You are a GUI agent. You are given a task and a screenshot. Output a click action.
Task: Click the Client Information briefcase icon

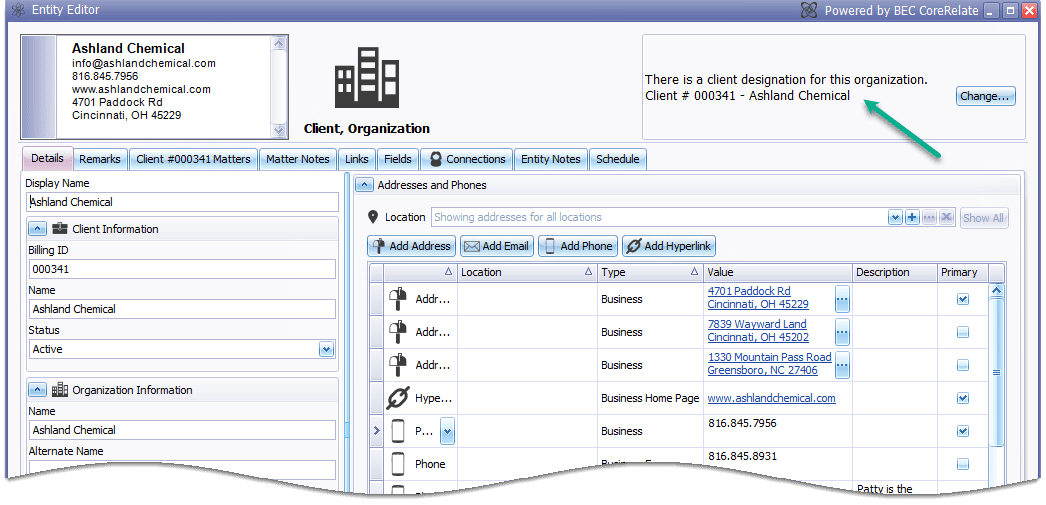coord(60,229)
